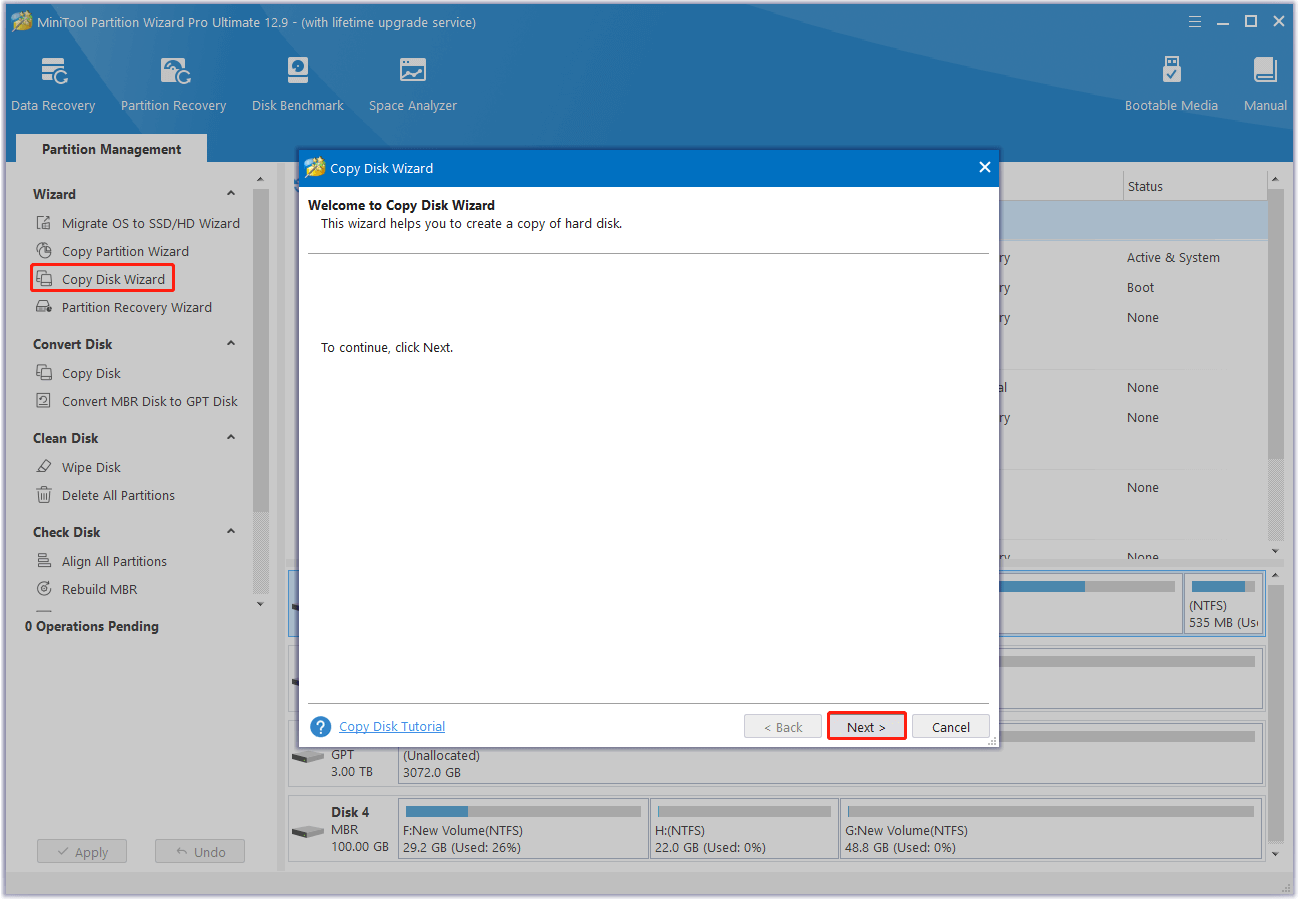Open the Data Recovery tool
Screen dimensions: 1299x900
53,84
